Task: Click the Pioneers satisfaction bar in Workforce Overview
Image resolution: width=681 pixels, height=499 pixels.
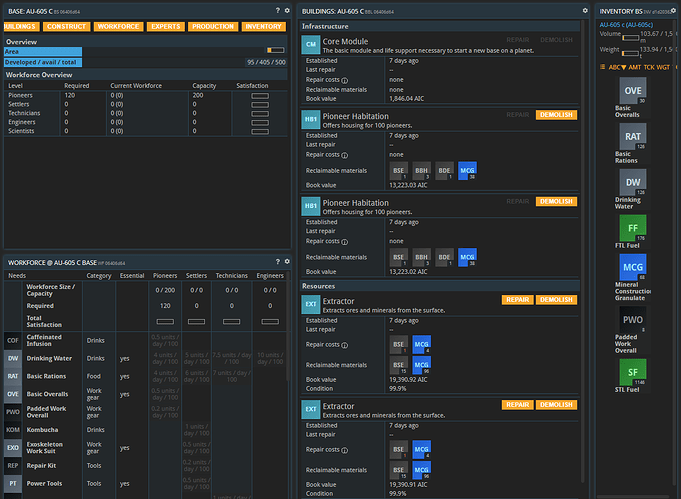Action: click(260, 96)
